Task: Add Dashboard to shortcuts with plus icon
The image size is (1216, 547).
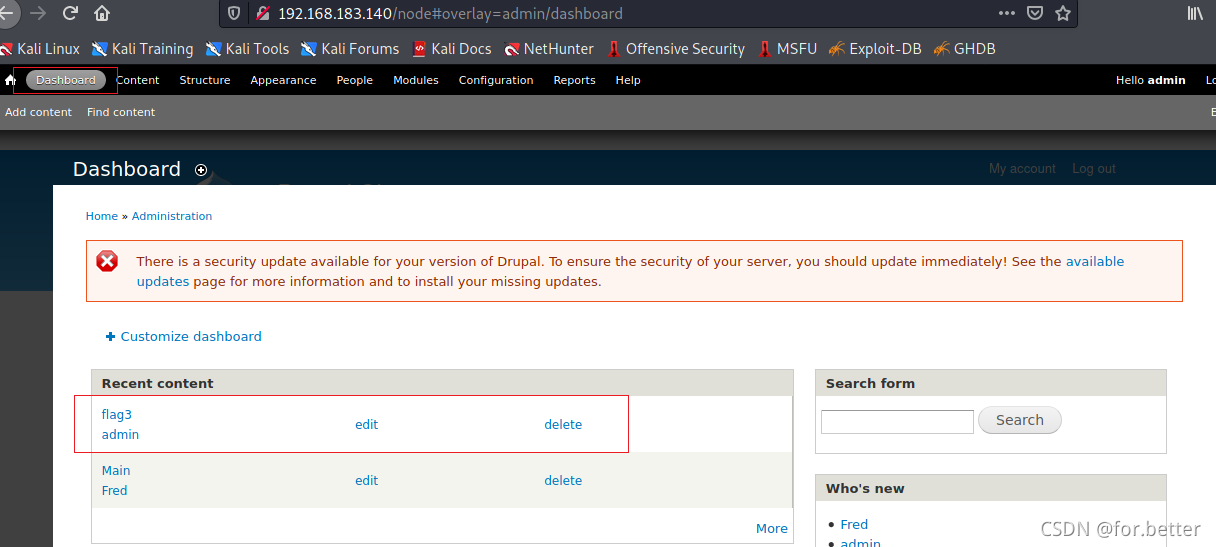Action: coord(201,170)
